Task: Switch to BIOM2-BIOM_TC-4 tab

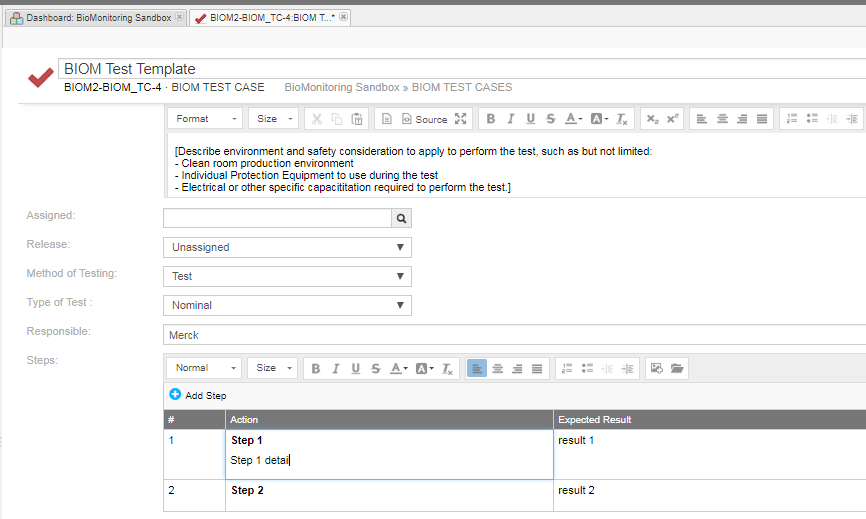Action: [271, 18]
